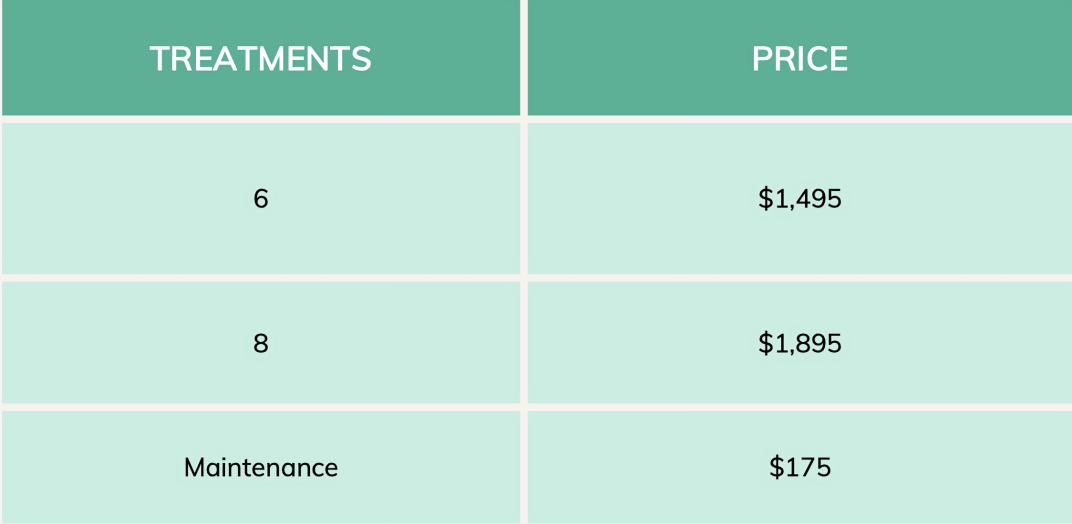This screenshot has height=524, width=1072.
Task: Click the vertical divider beside Maintenance
Action: click(524, 467)
